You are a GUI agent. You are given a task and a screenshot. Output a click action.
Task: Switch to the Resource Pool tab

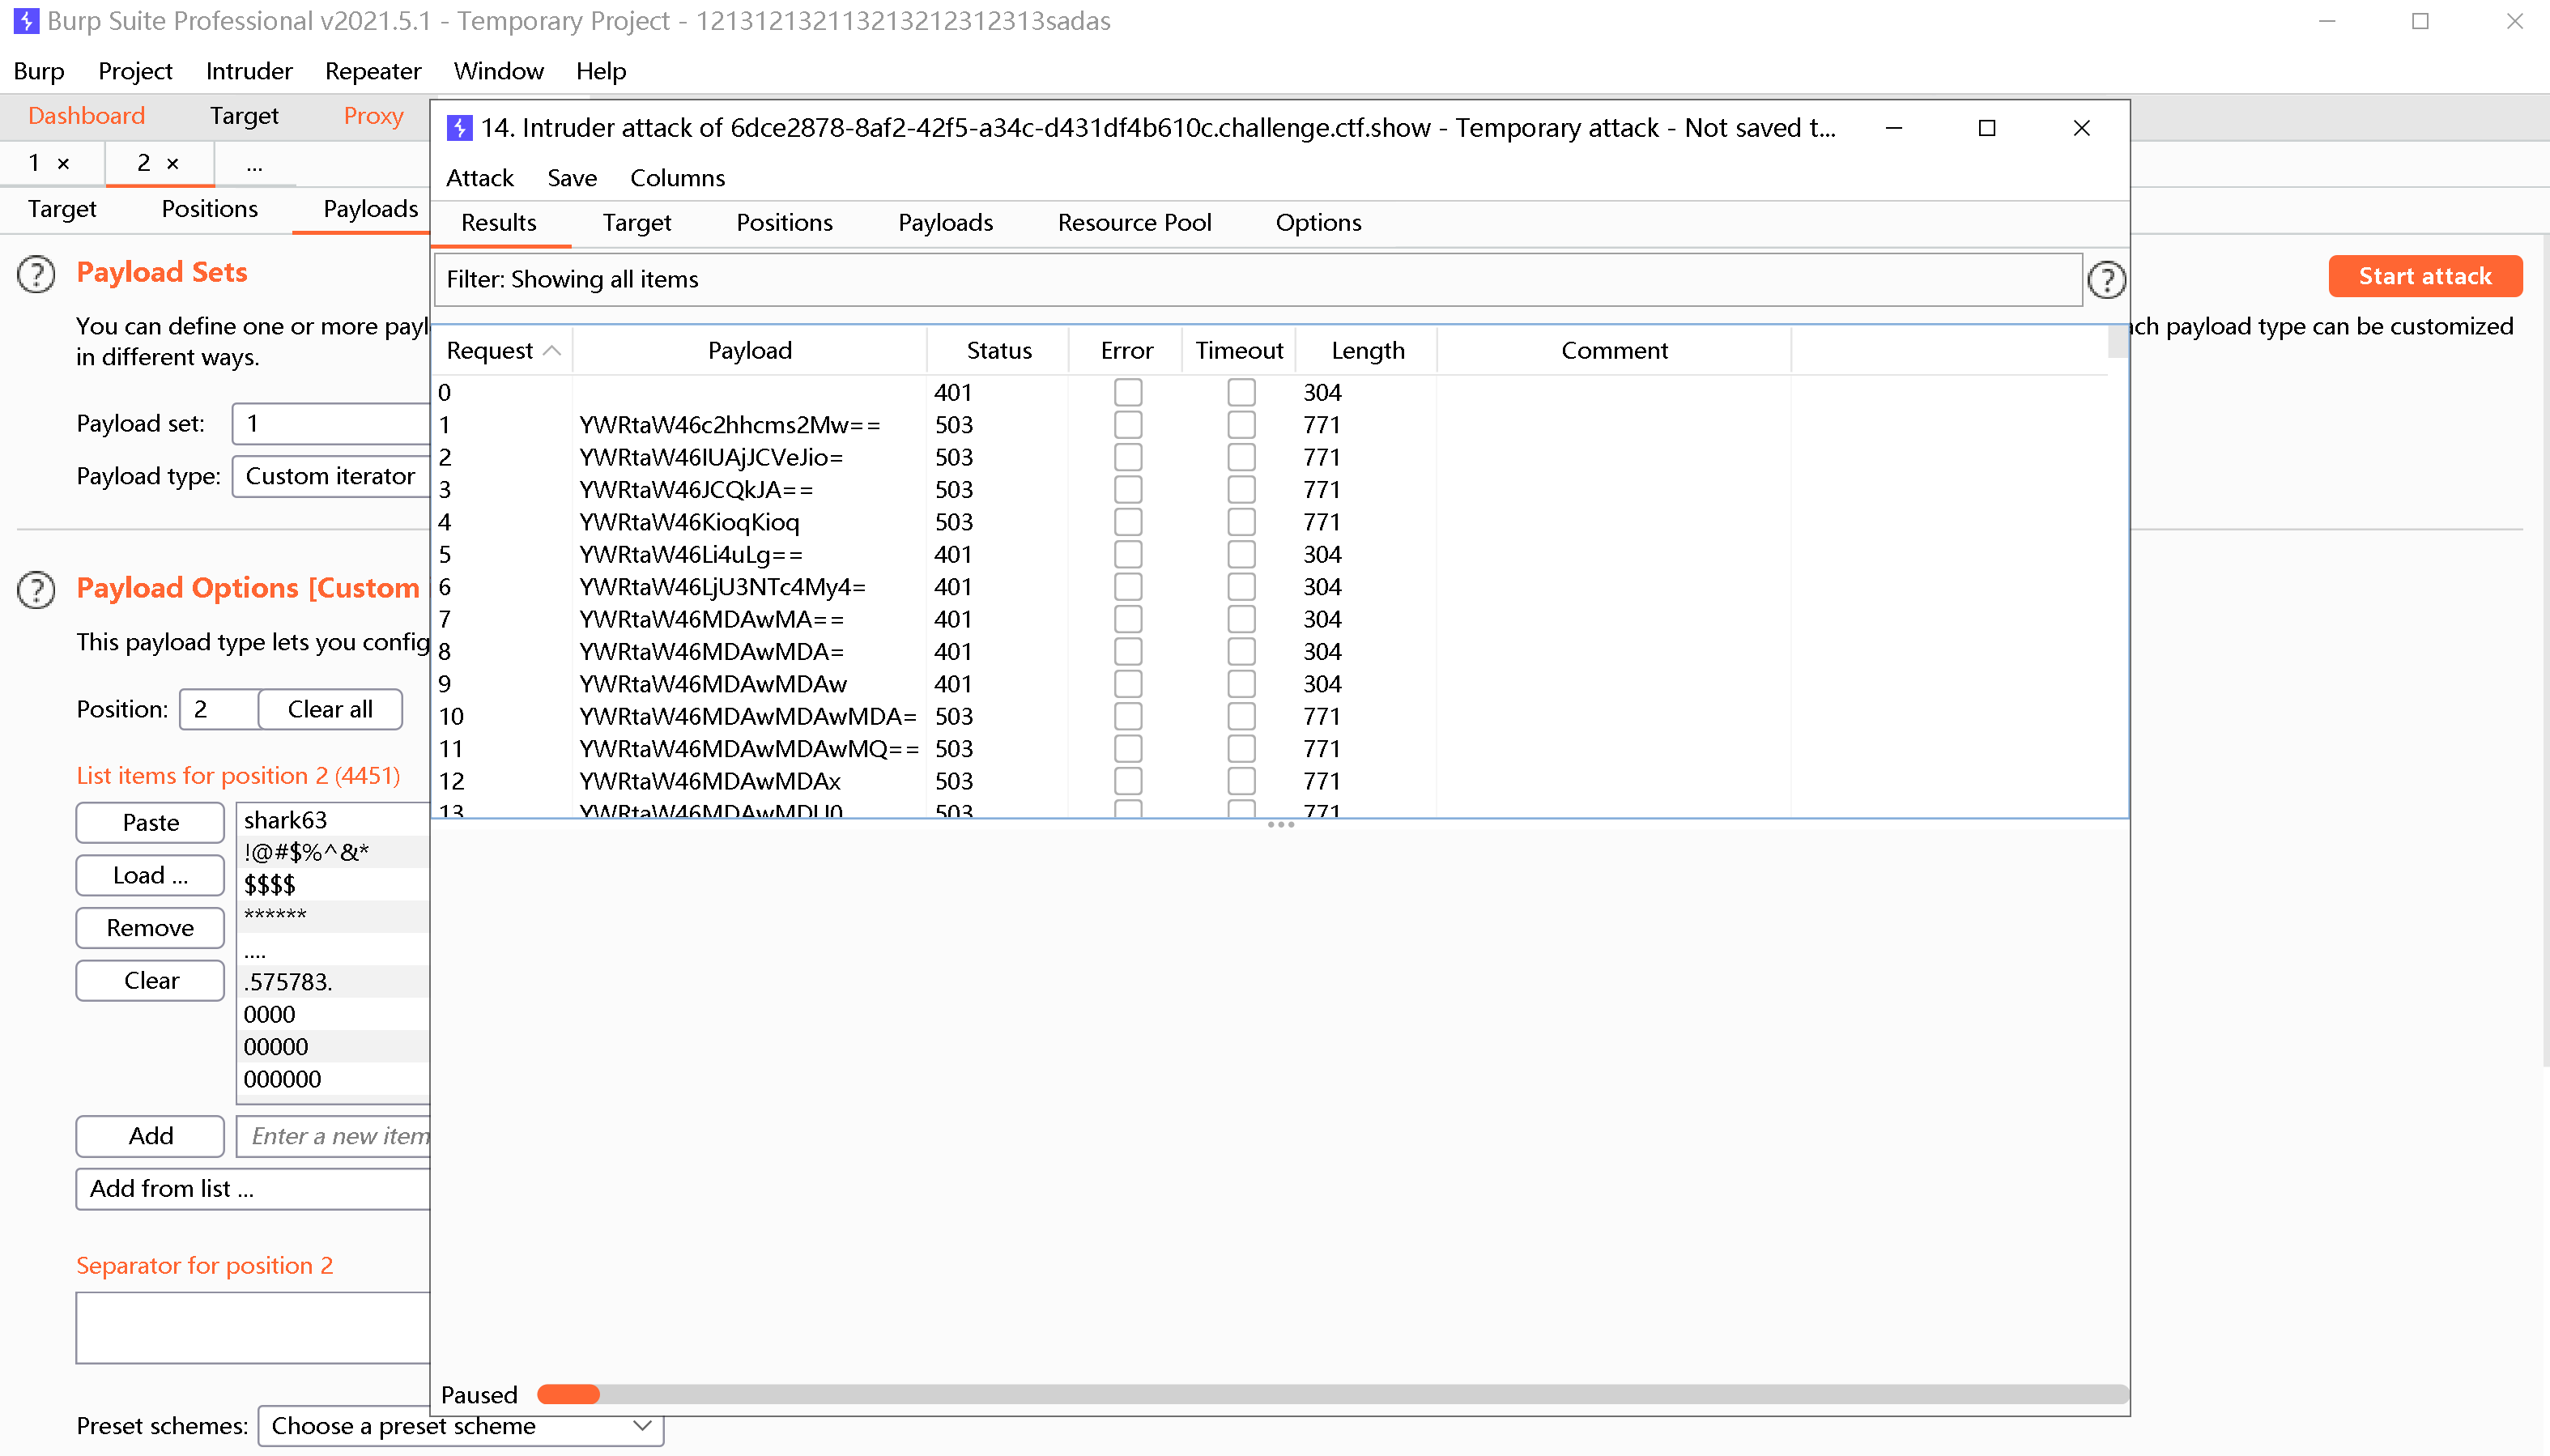1134,223
